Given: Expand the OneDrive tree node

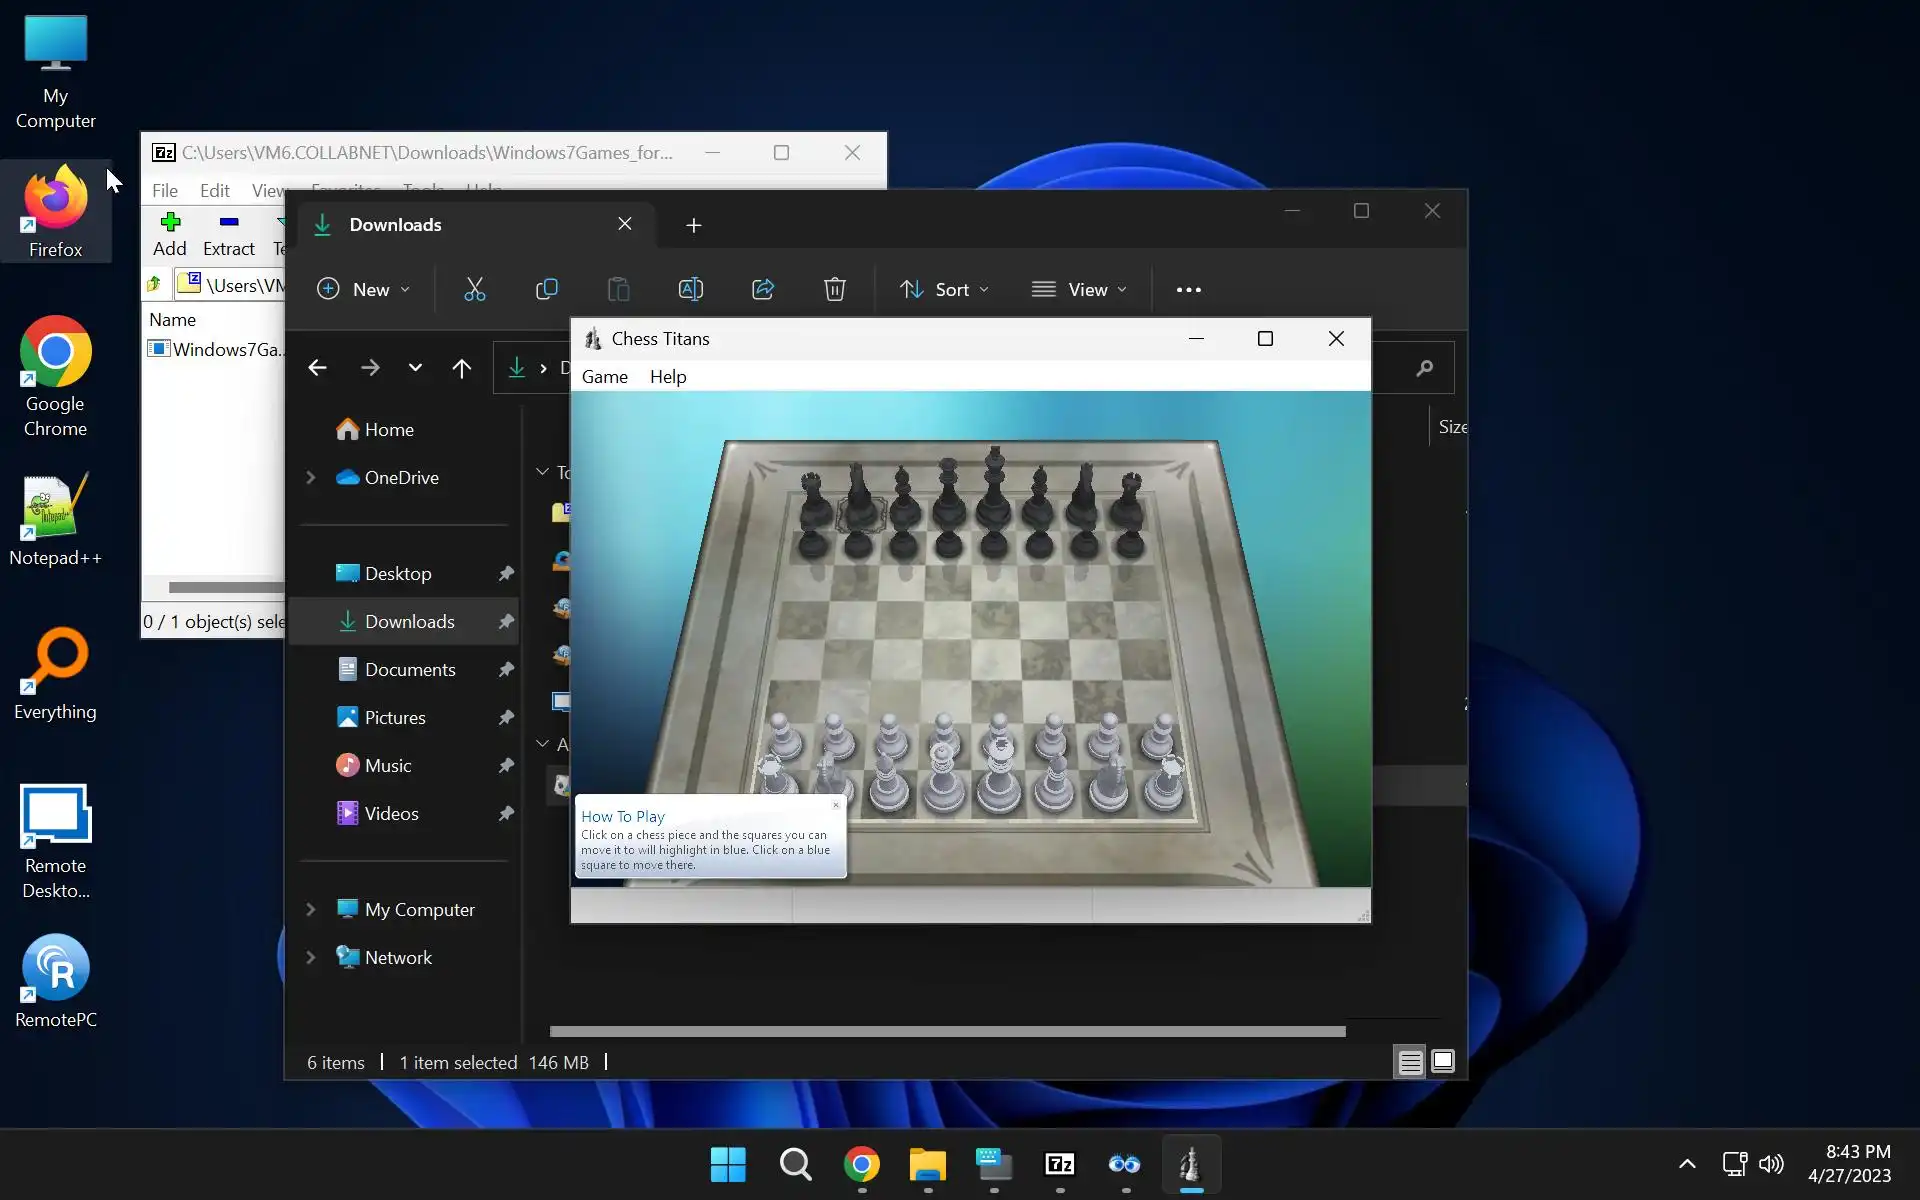Looking at the screenshot, I should pyautogui.click(x=311, y=478).
